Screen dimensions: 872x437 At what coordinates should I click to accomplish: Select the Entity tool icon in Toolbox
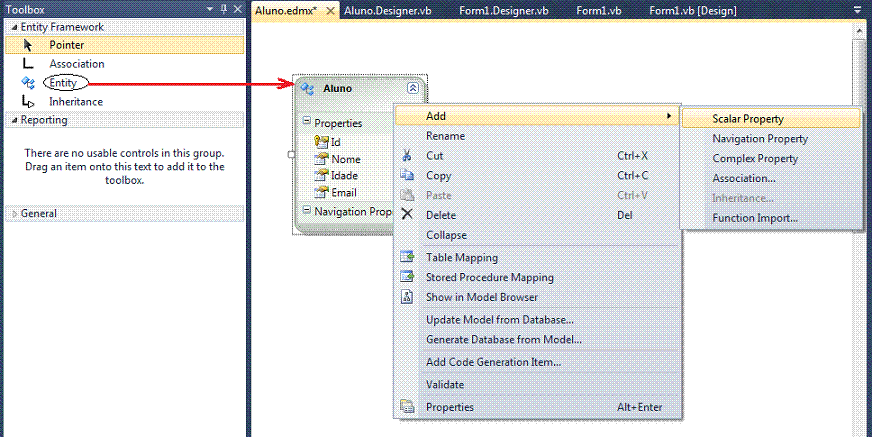pos(28,83)
